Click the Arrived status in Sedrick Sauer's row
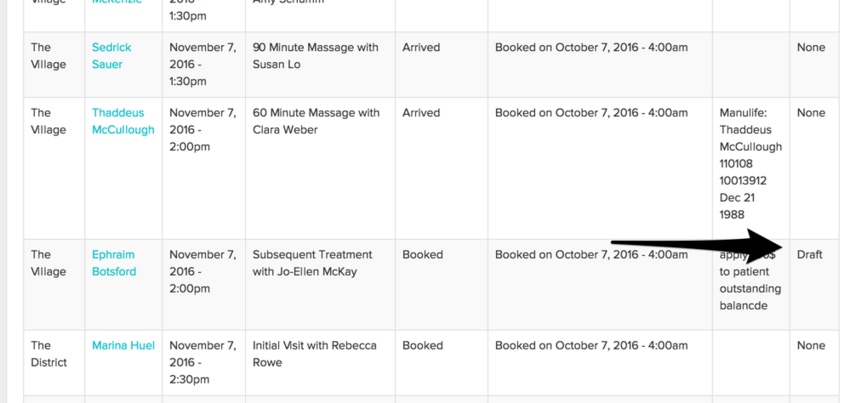This screenshot has height=403, width=850. [421, 47]
